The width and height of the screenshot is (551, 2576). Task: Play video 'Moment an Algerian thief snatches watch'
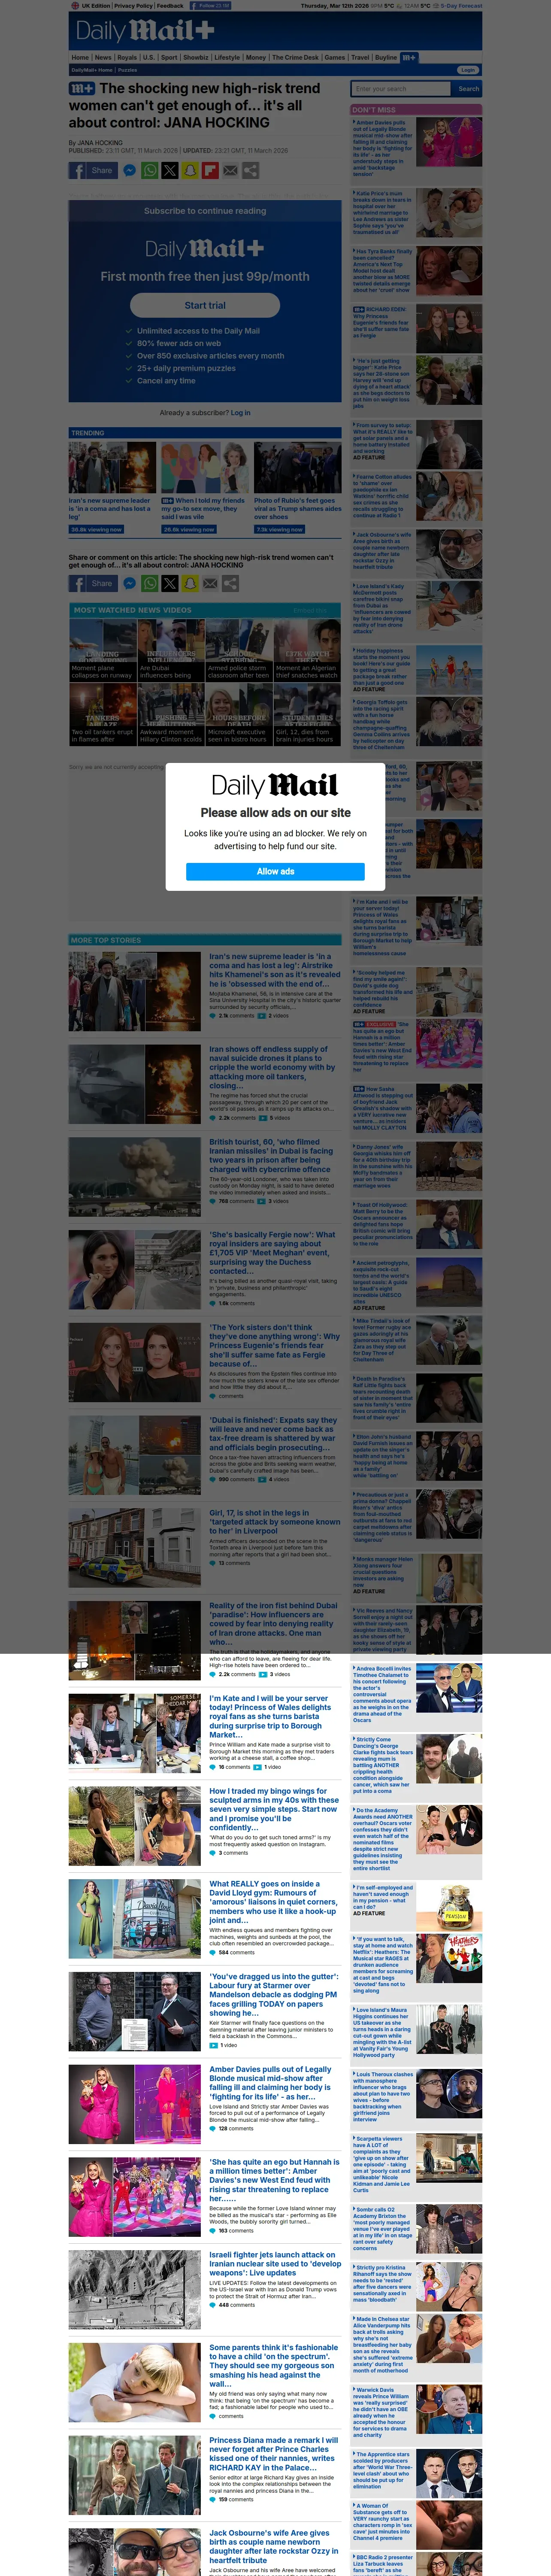[307, 651]
